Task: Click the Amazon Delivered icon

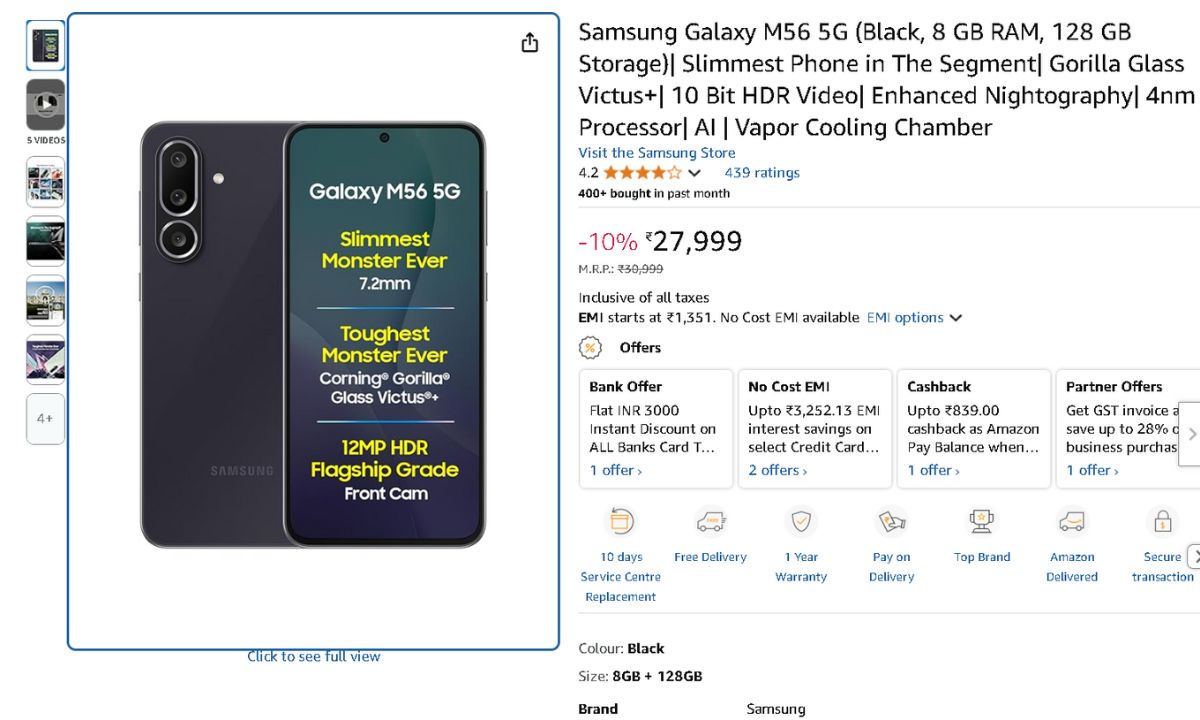Action: click(x=1072, y=522)
